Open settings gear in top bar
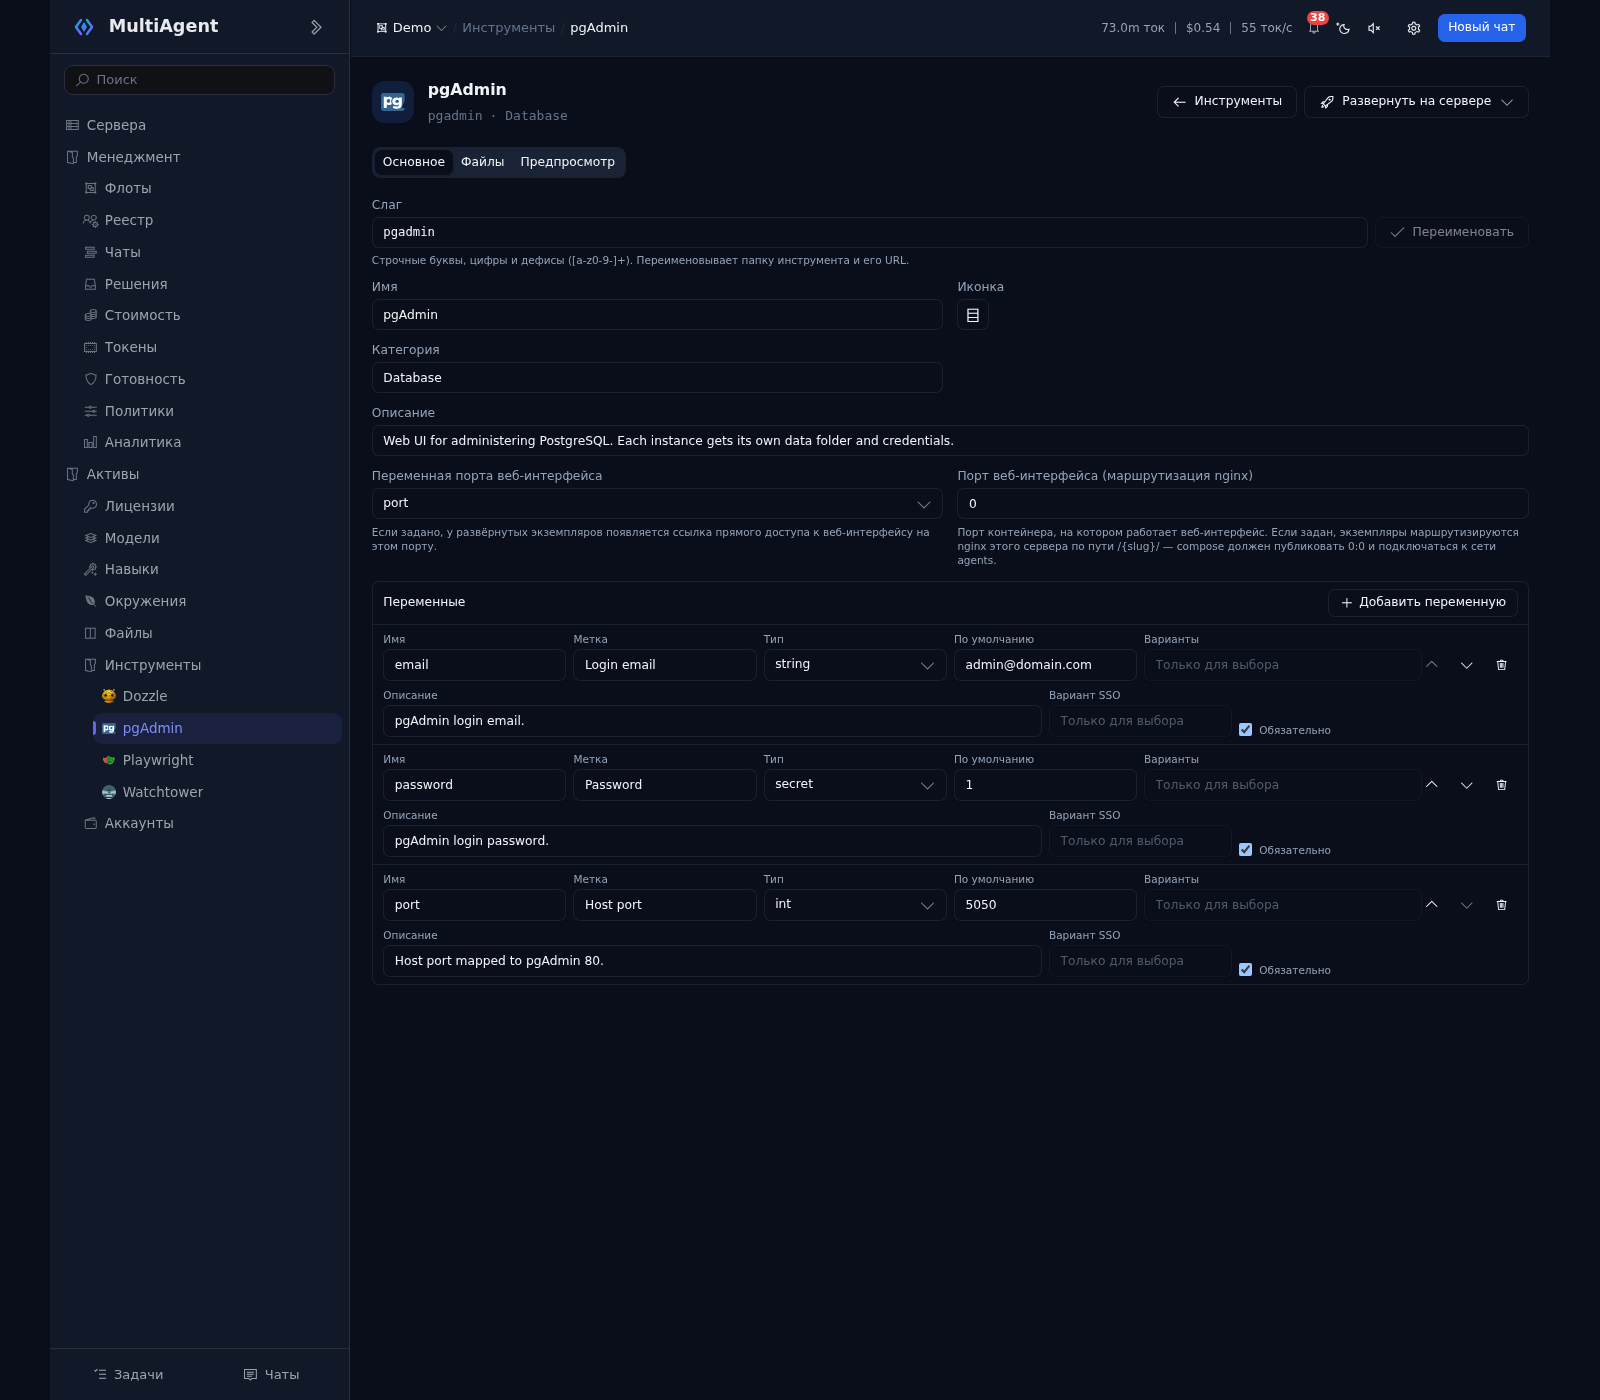 click(1414, 28)
